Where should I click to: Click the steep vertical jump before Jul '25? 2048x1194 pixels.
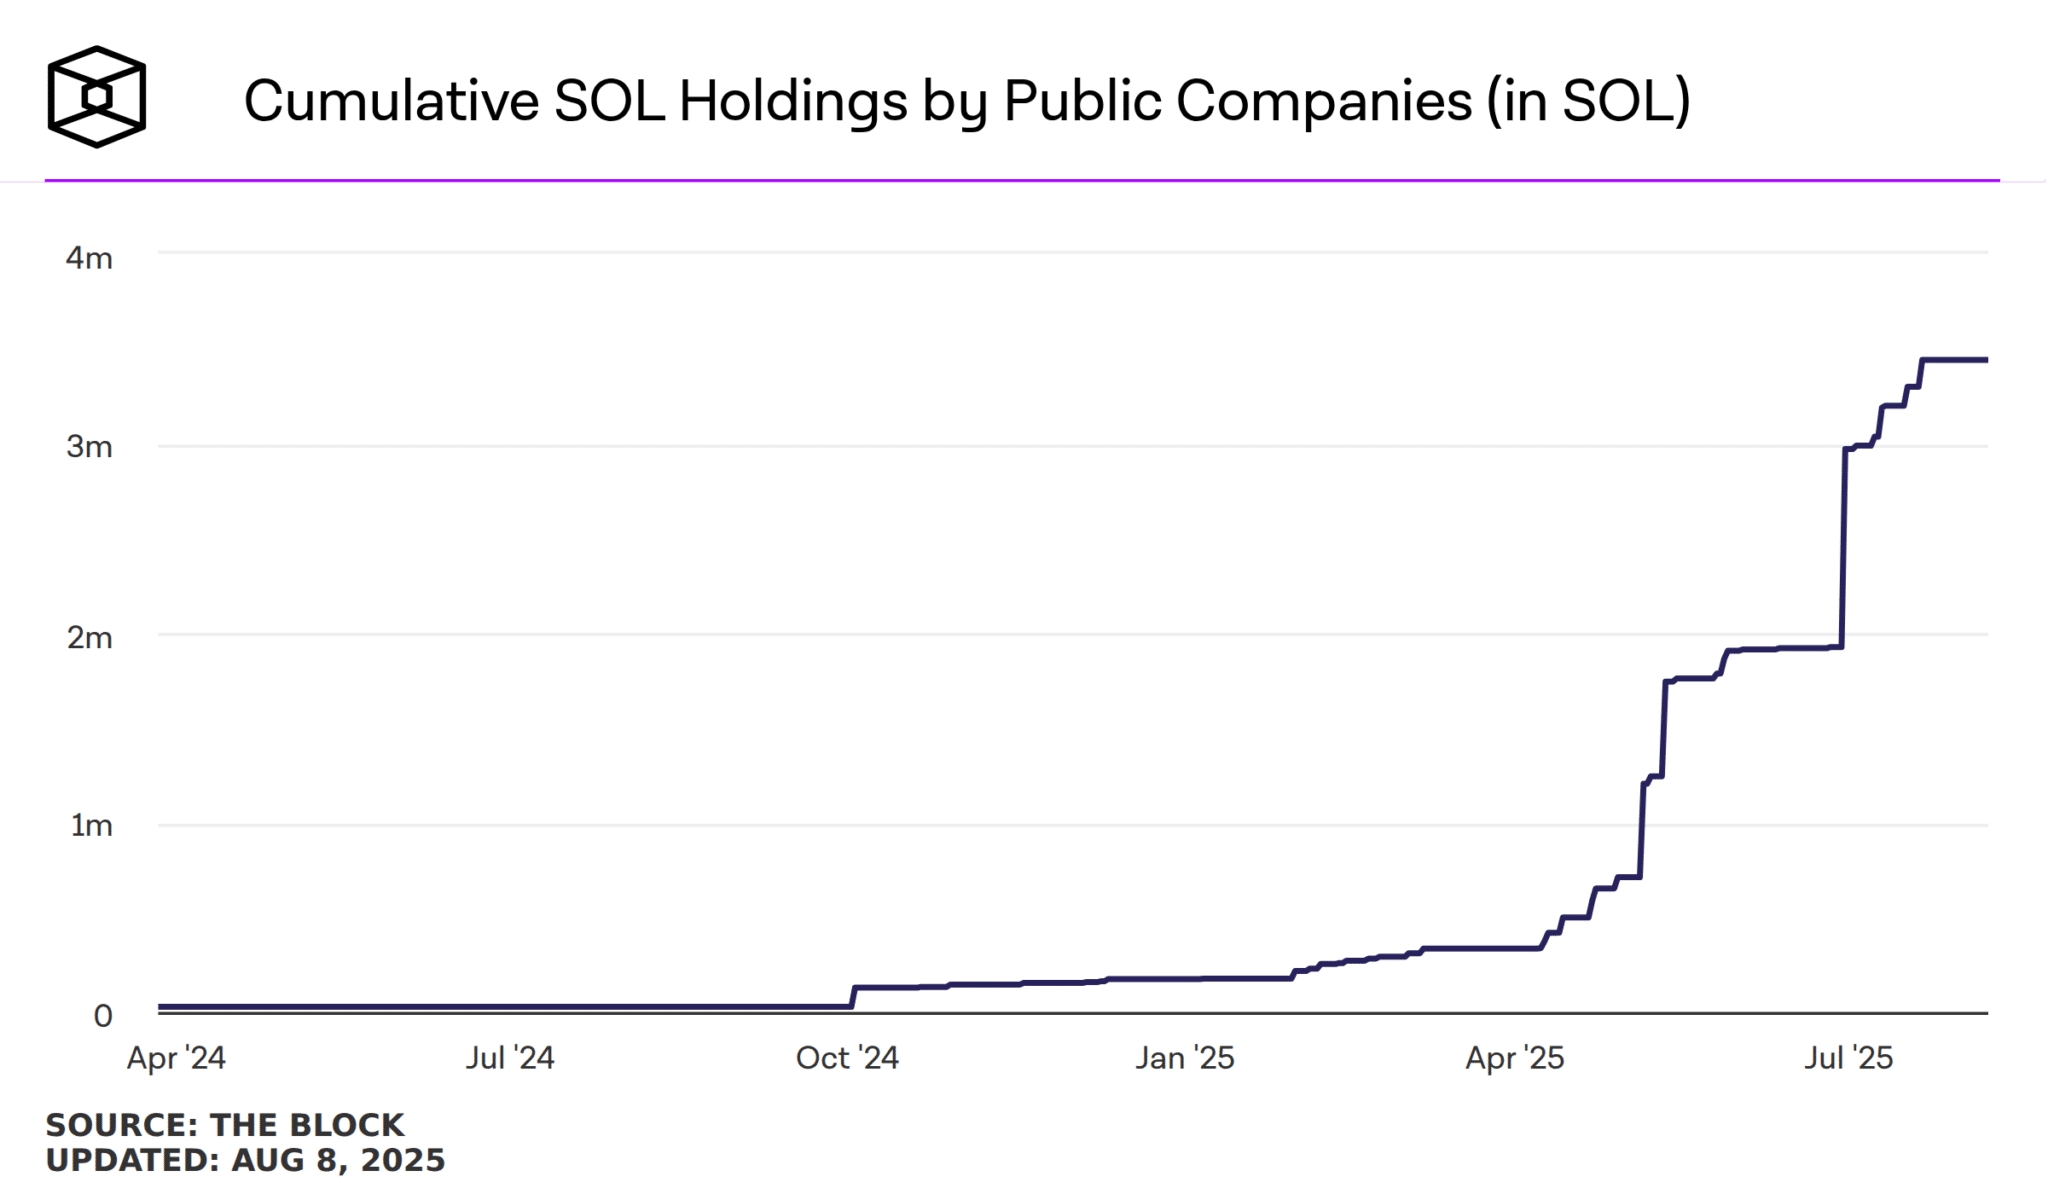click(1843, 550)
